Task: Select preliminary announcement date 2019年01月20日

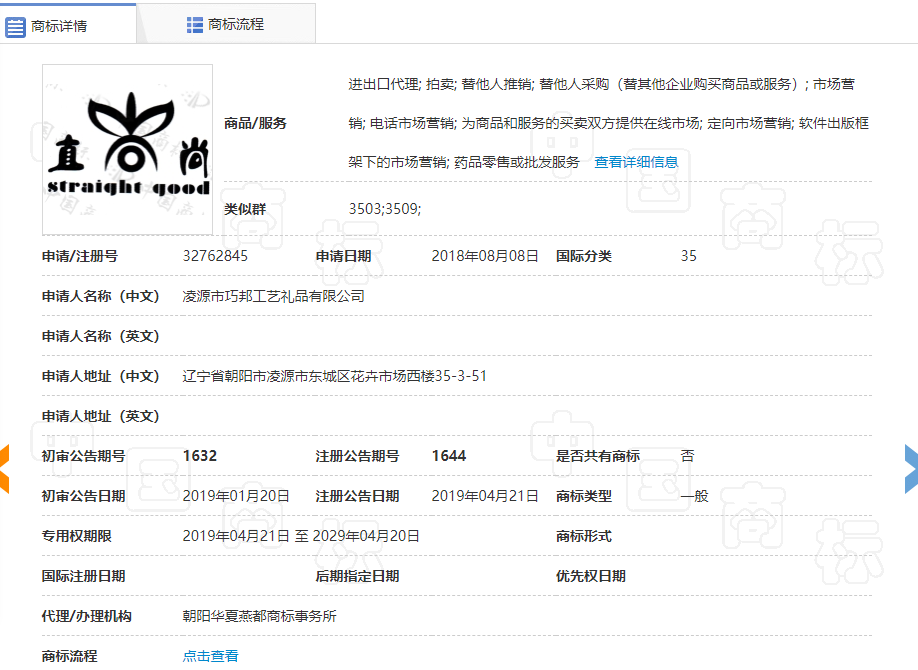Action: pos(236,496)
